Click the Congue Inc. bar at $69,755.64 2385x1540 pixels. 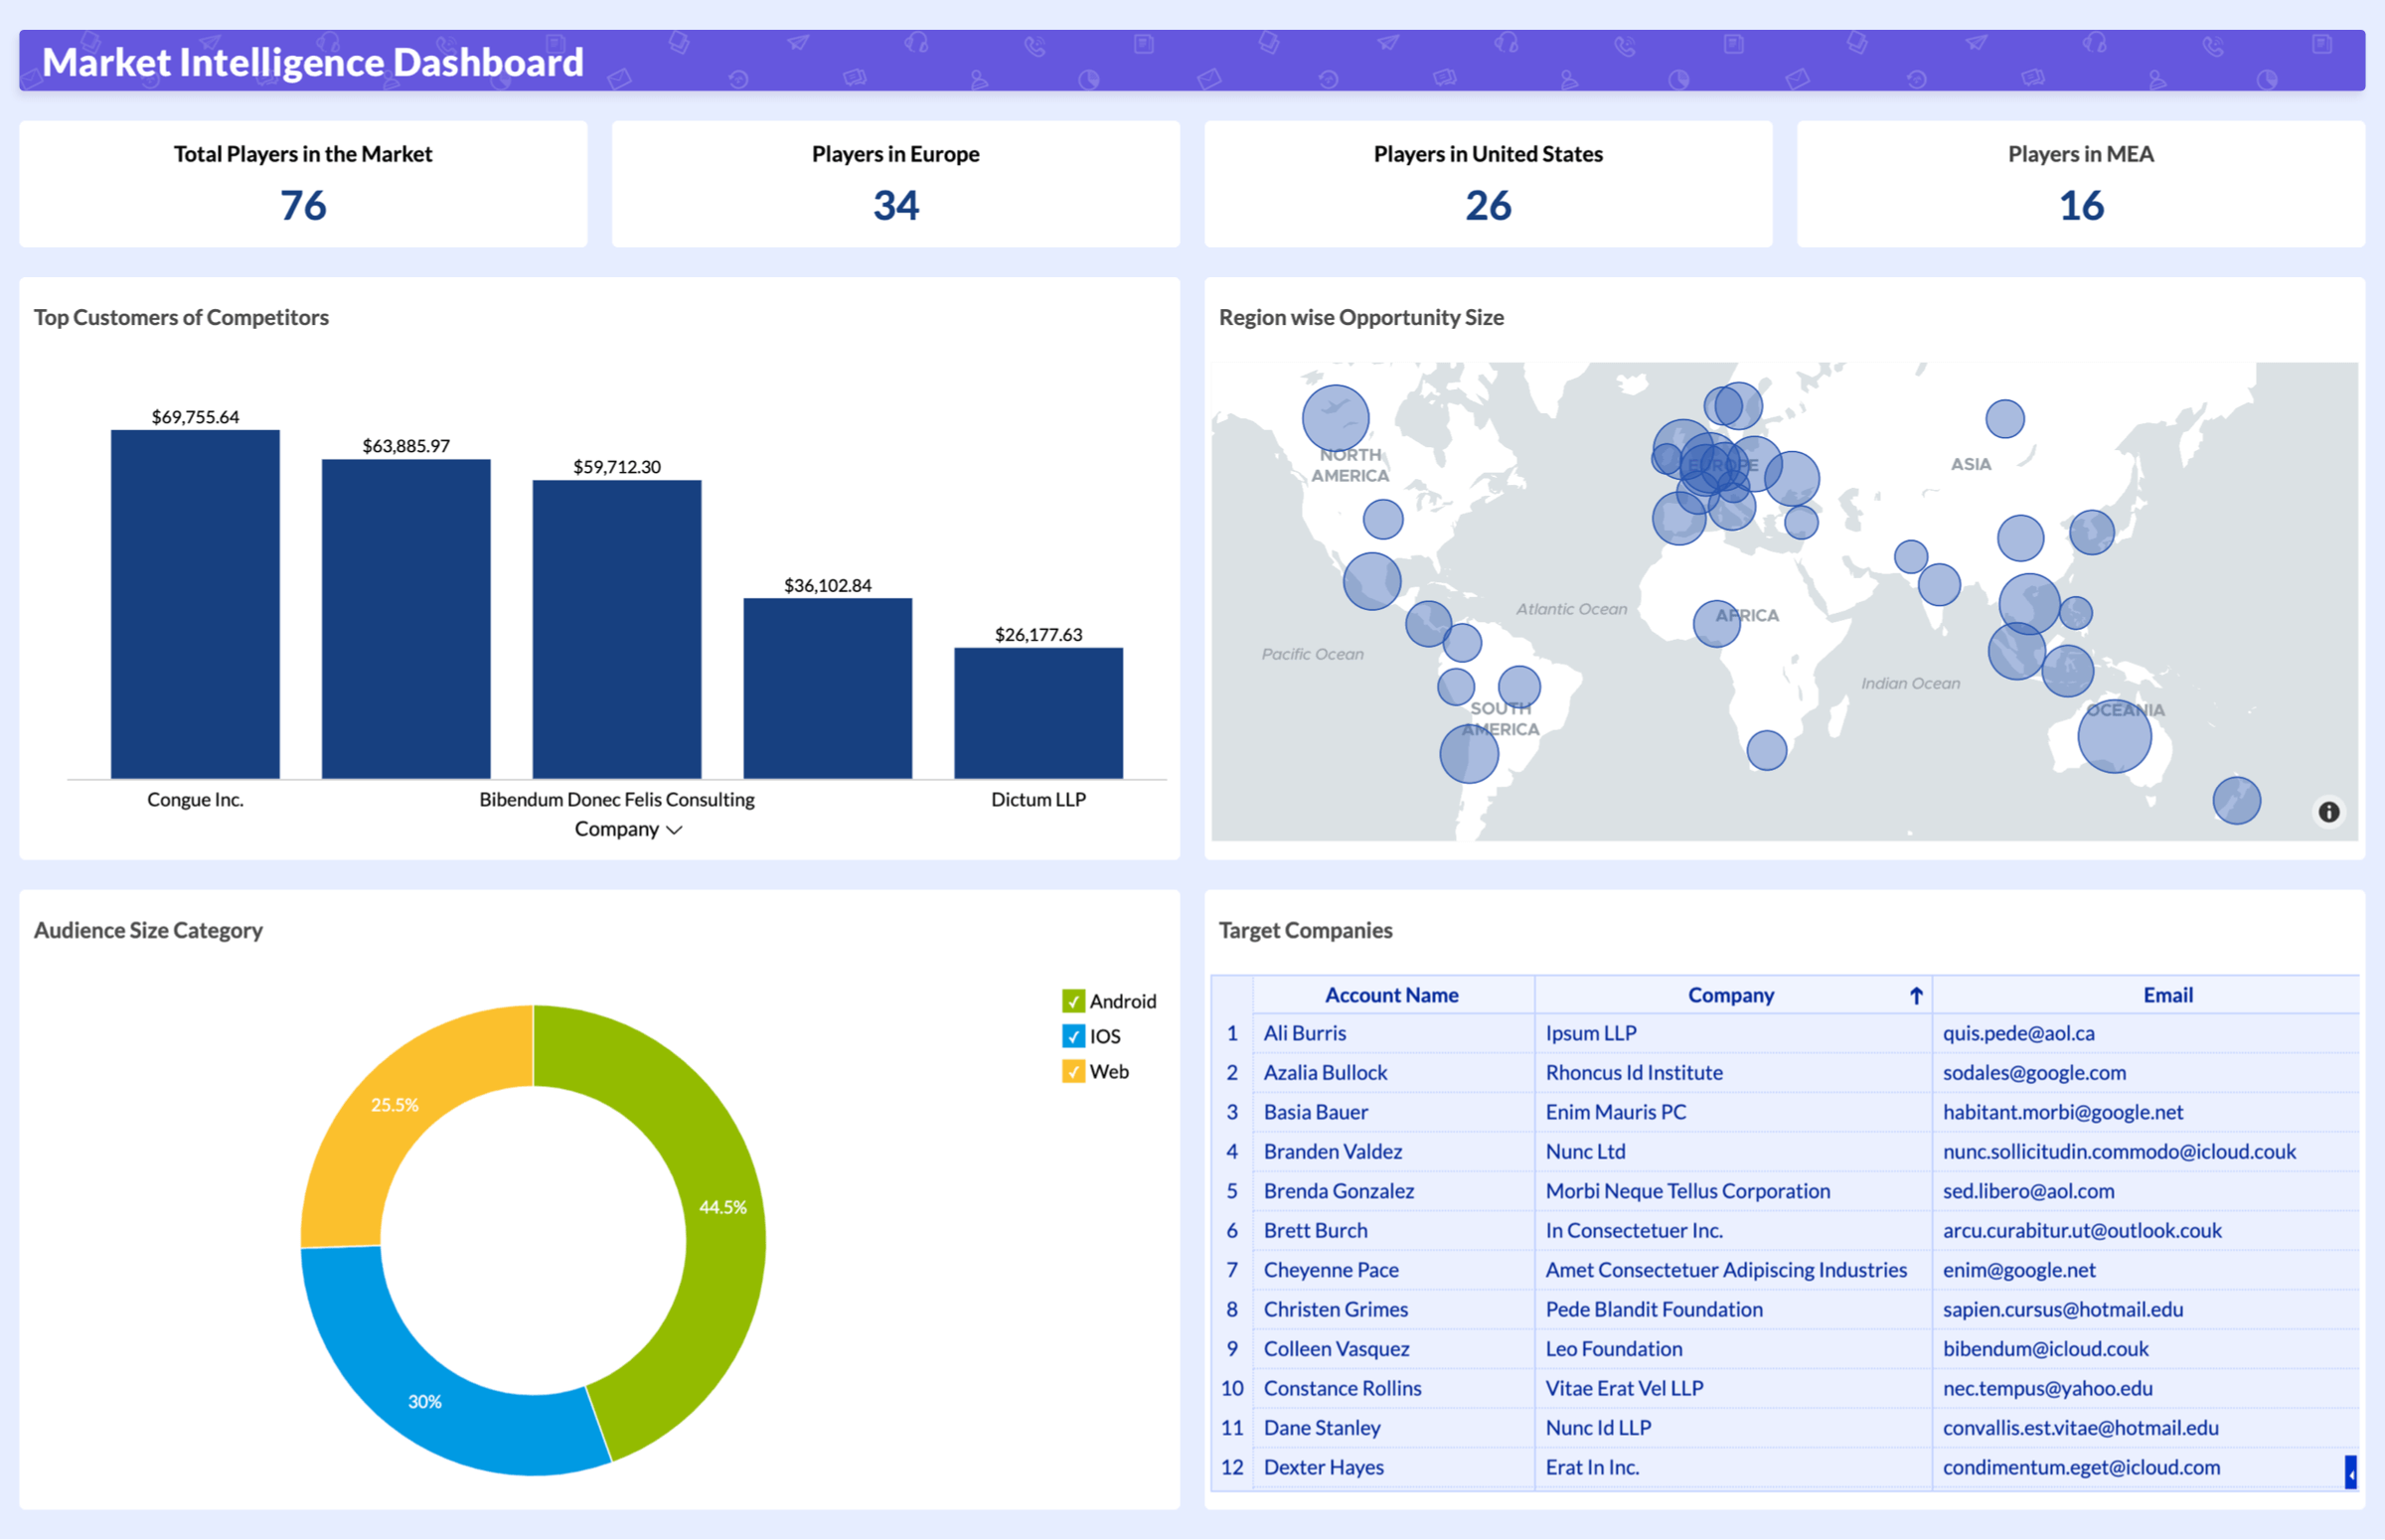point(195,604)
